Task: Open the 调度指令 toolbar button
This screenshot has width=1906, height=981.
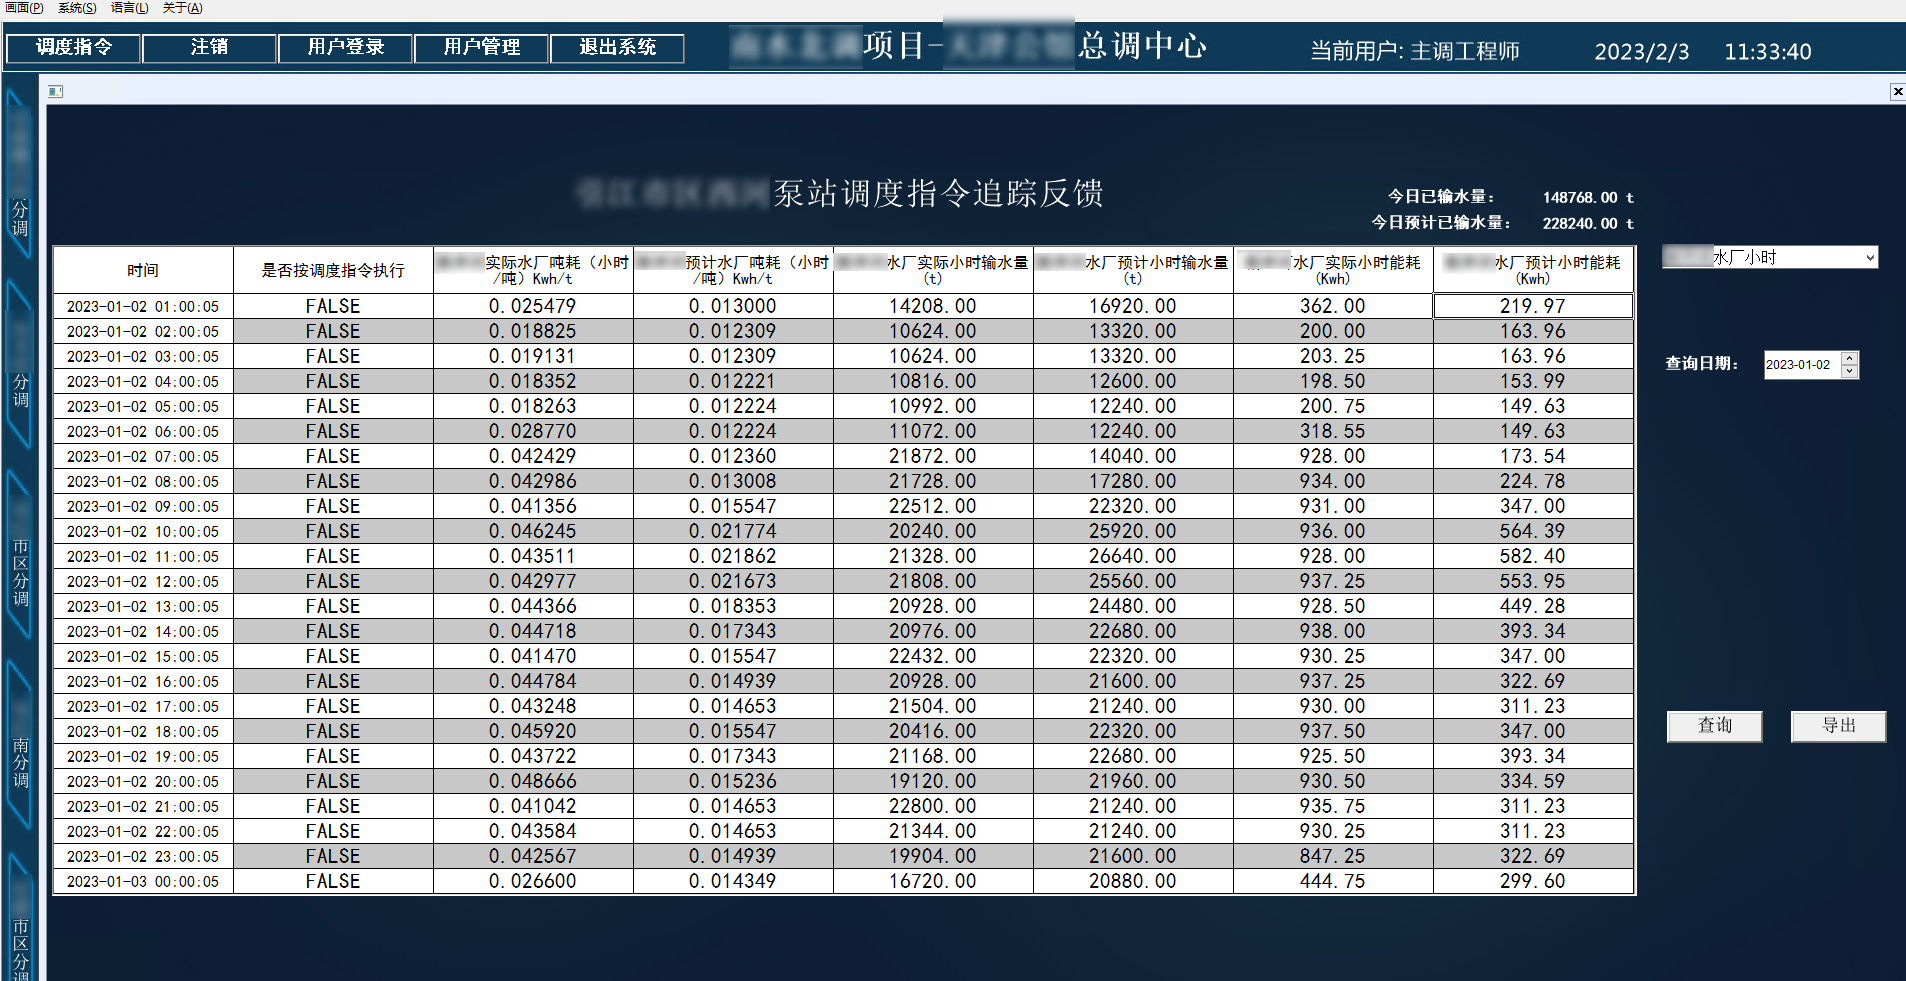Action: [x=73, y=47]
